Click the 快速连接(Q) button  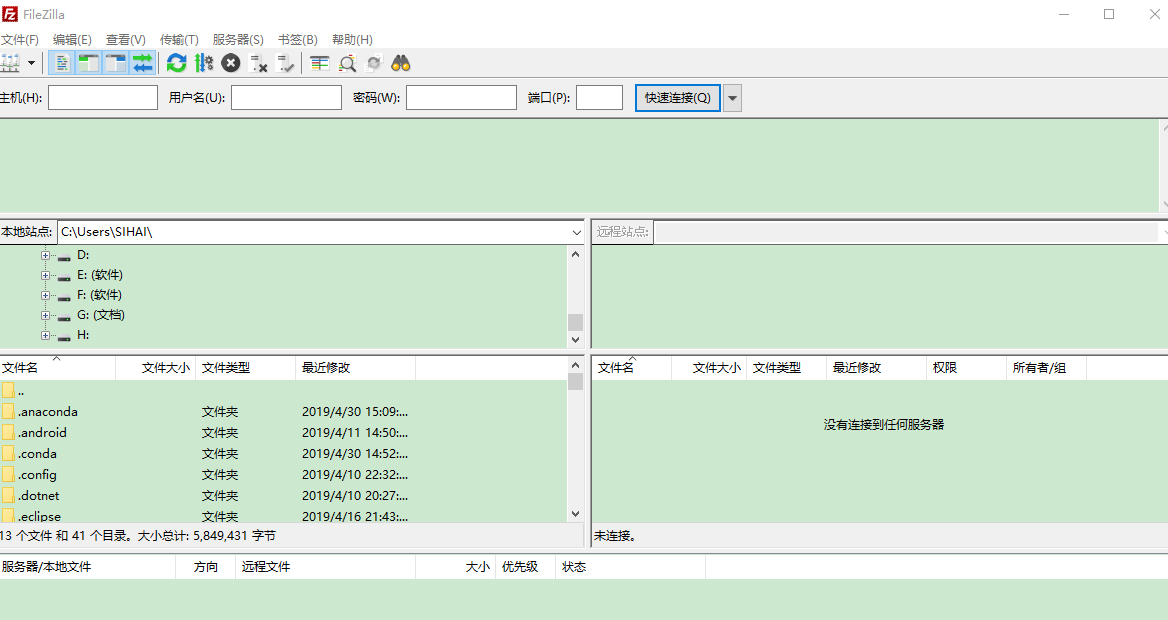click(678, 98)
